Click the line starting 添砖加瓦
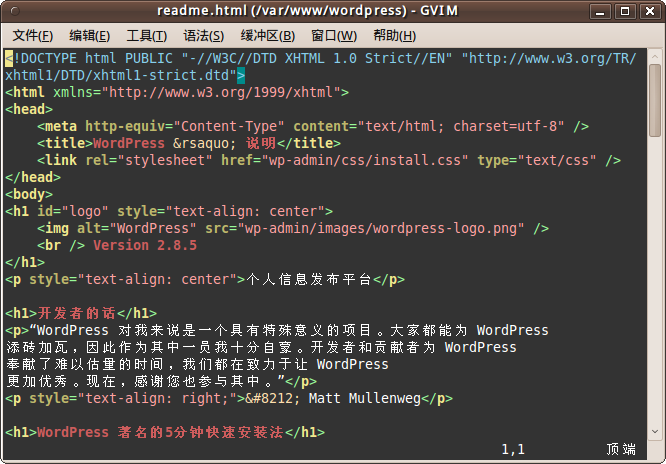The width and height of the screenshot is (666, 464). (261, 347)
